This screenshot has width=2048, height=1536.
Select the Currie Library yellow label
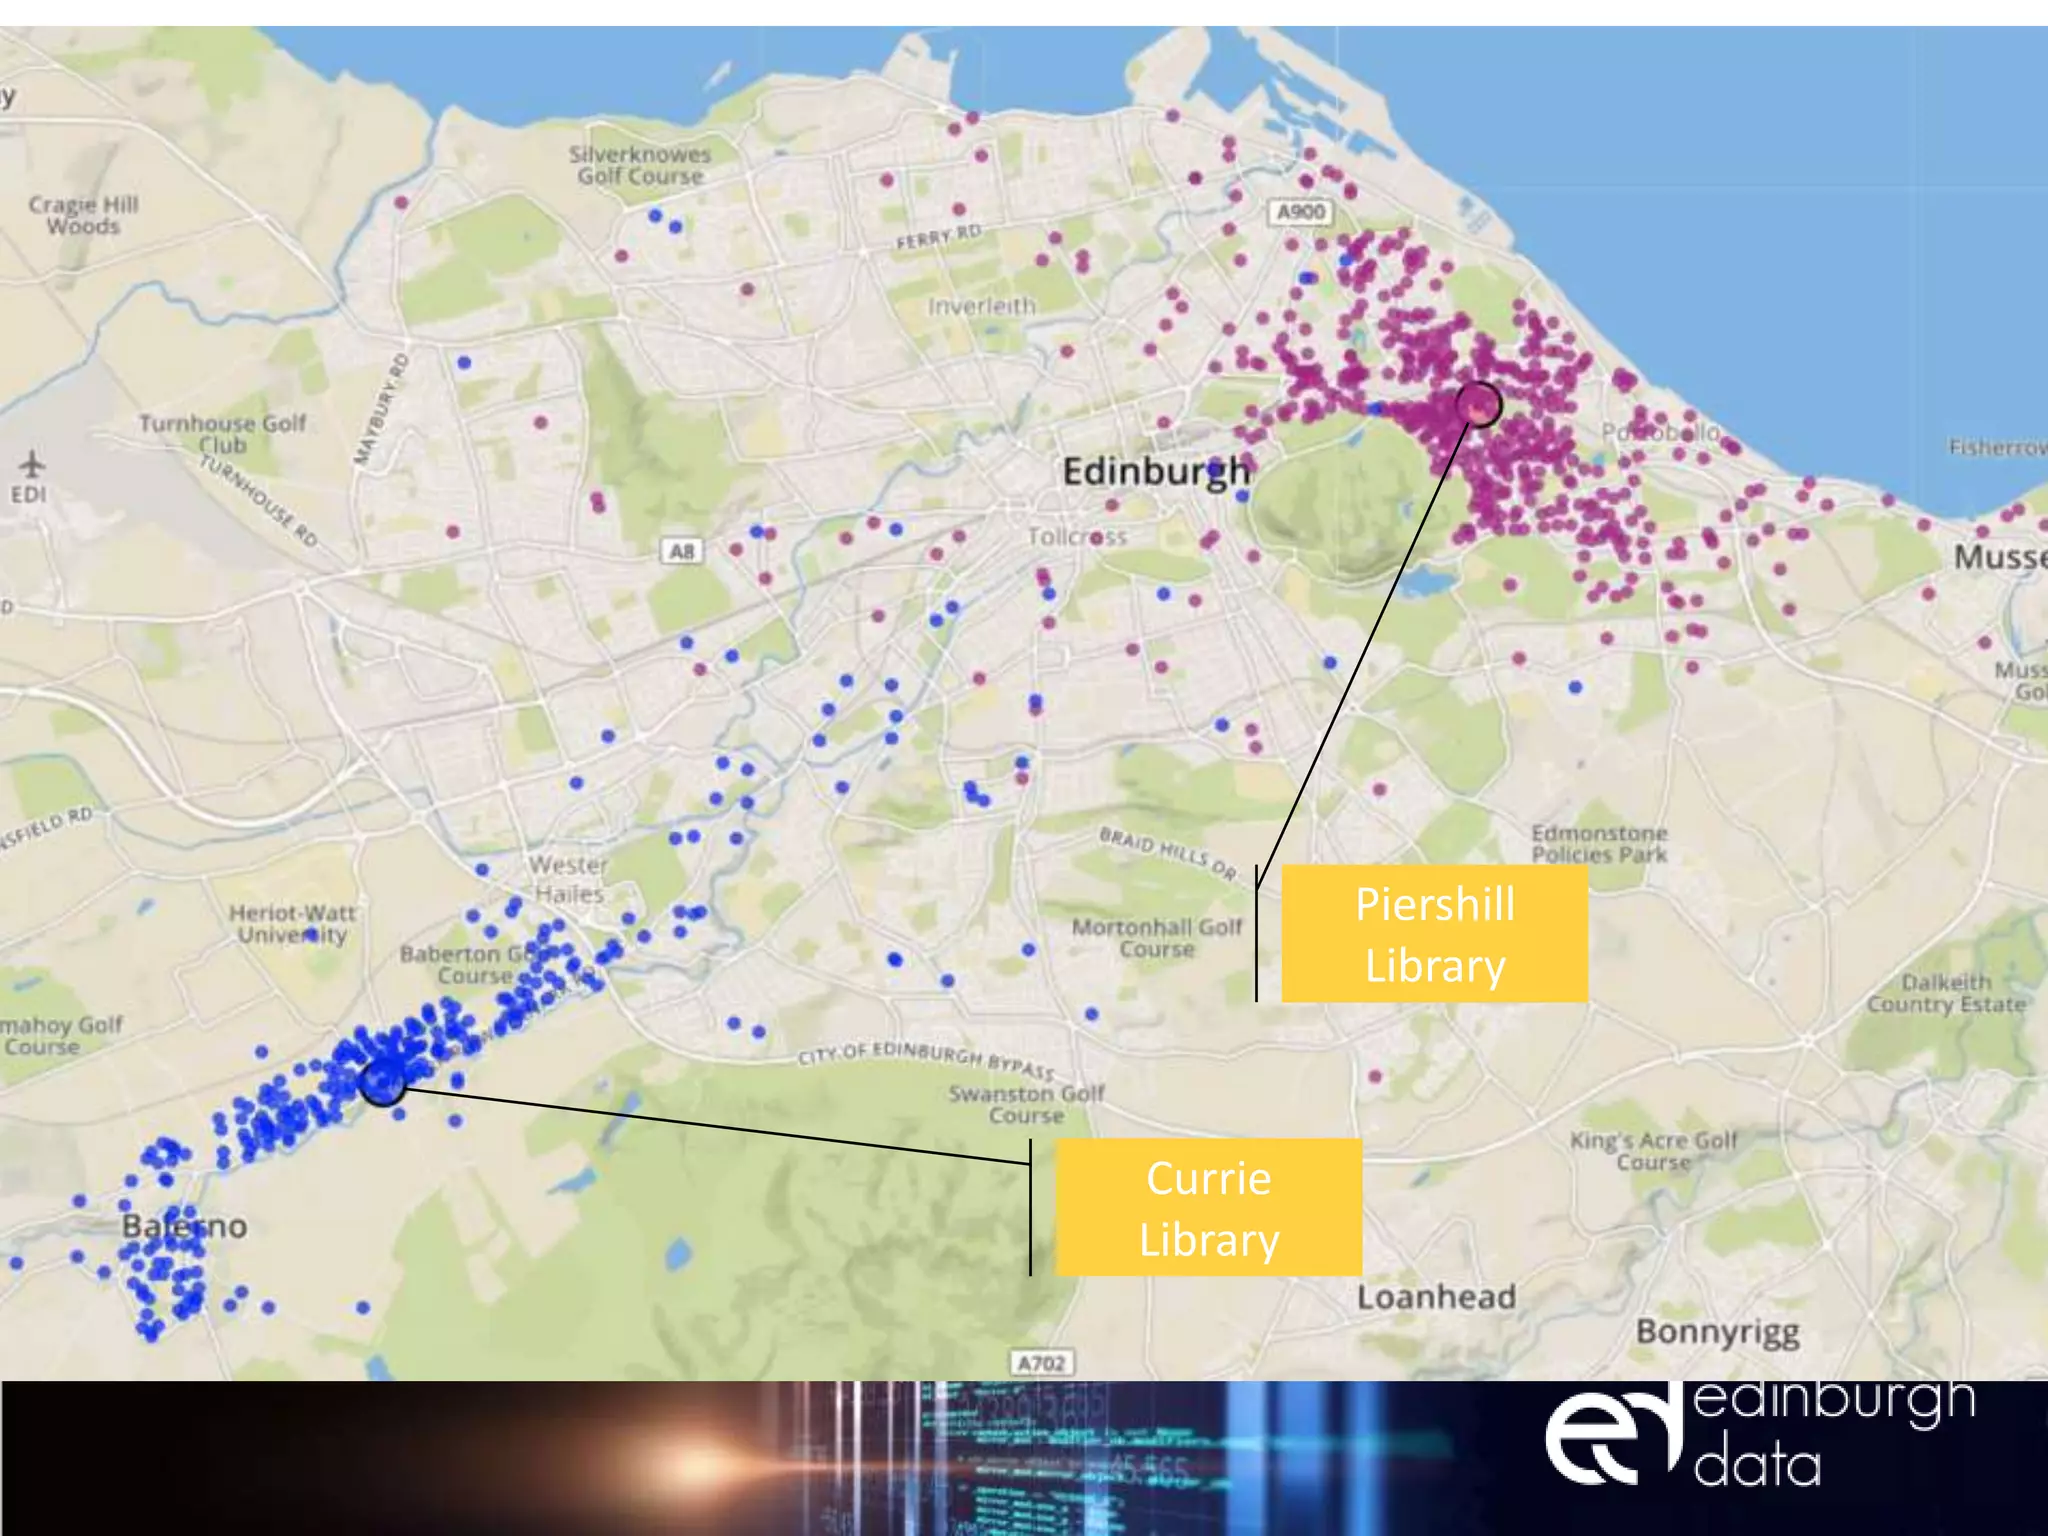pyautogui.click(x=1208, y=1207)
